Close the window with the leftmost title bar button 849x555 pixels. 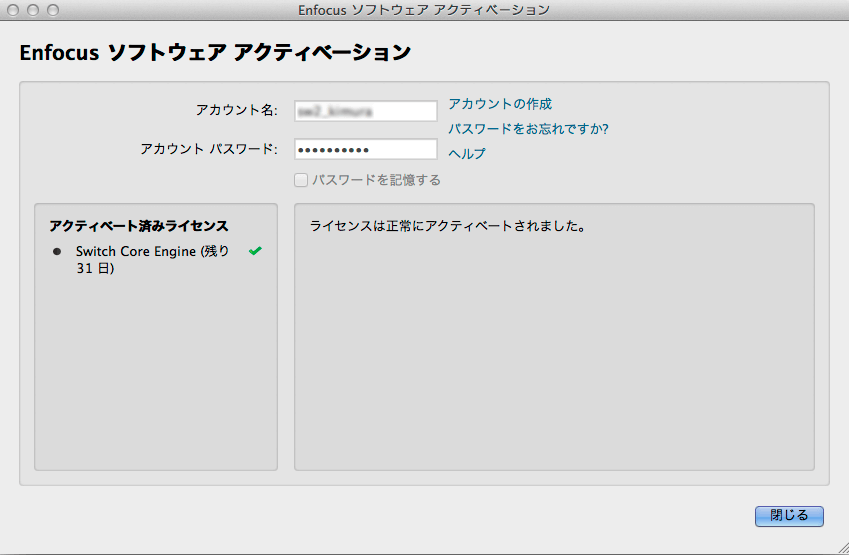click(x=13, y=10)
